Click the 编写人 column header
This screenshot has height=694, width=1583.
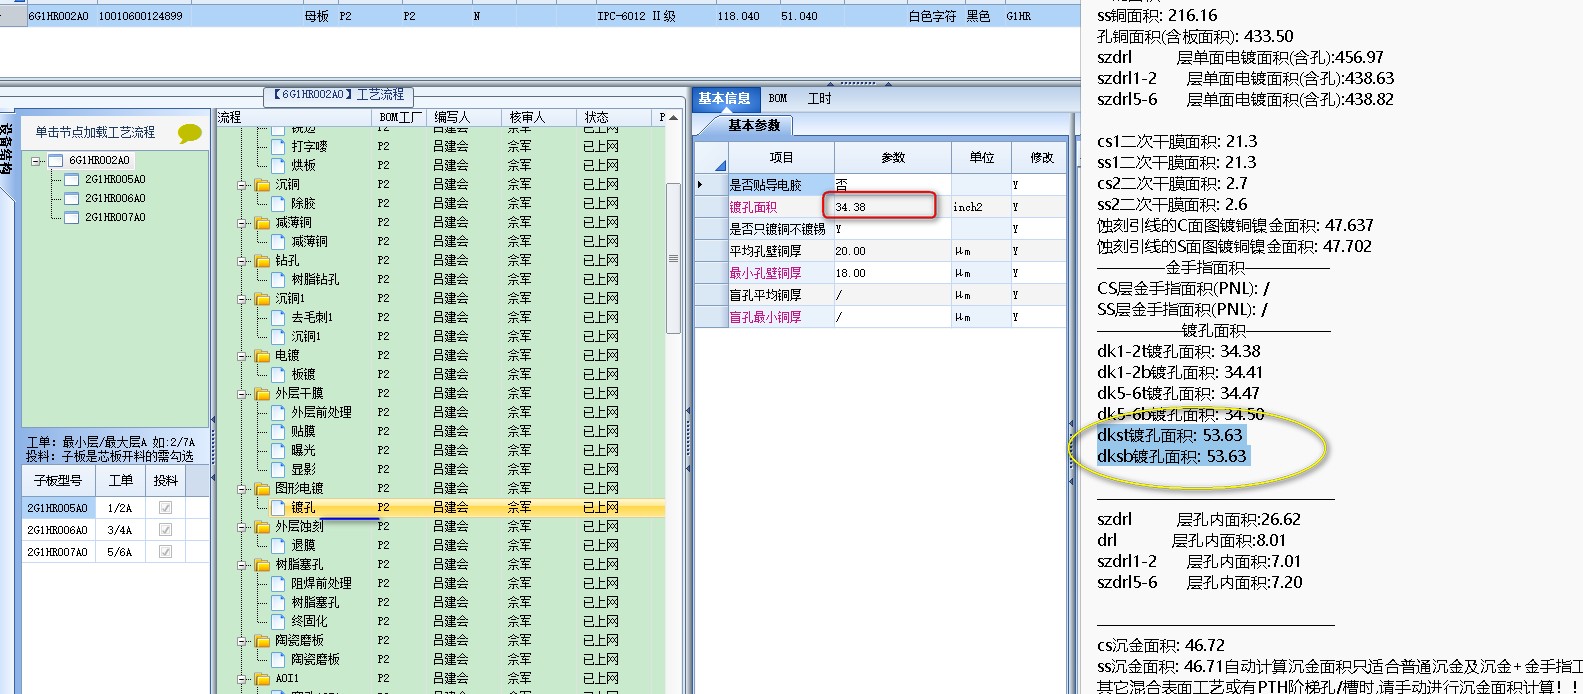coord(466,117)
